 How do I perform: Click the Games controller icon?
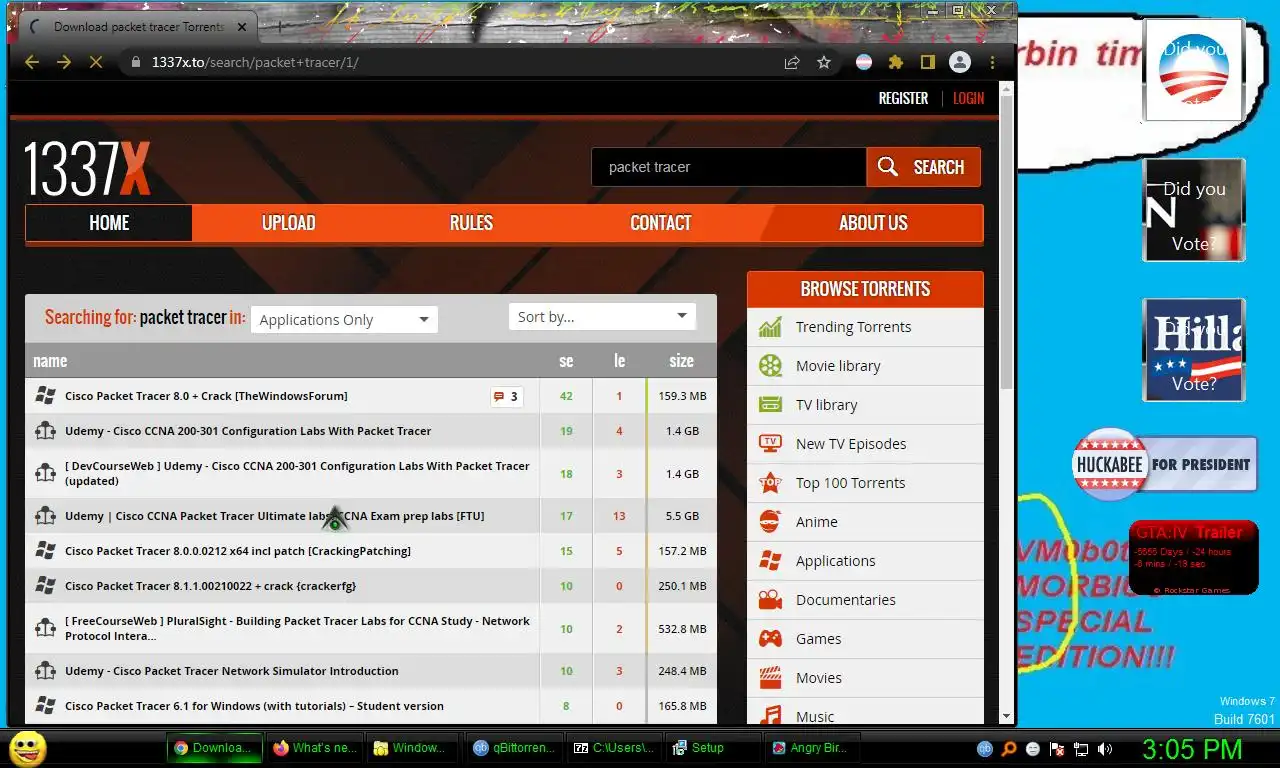(770, 639)
